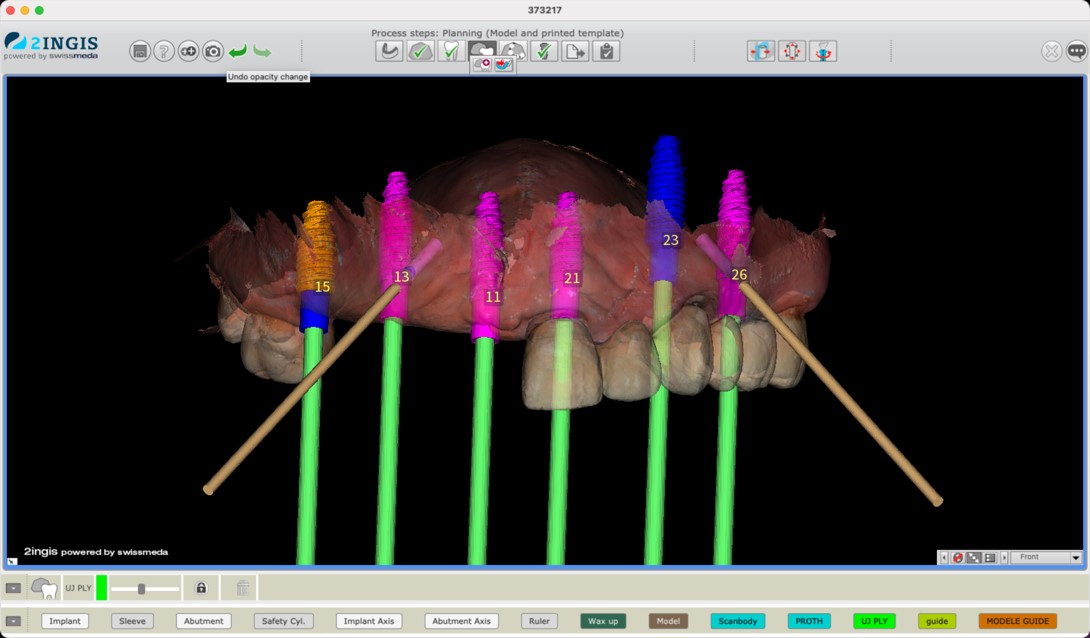The height and width of the screenshot is (638, 1090).
Task: Click the green redo arrow
Action: 262,51
